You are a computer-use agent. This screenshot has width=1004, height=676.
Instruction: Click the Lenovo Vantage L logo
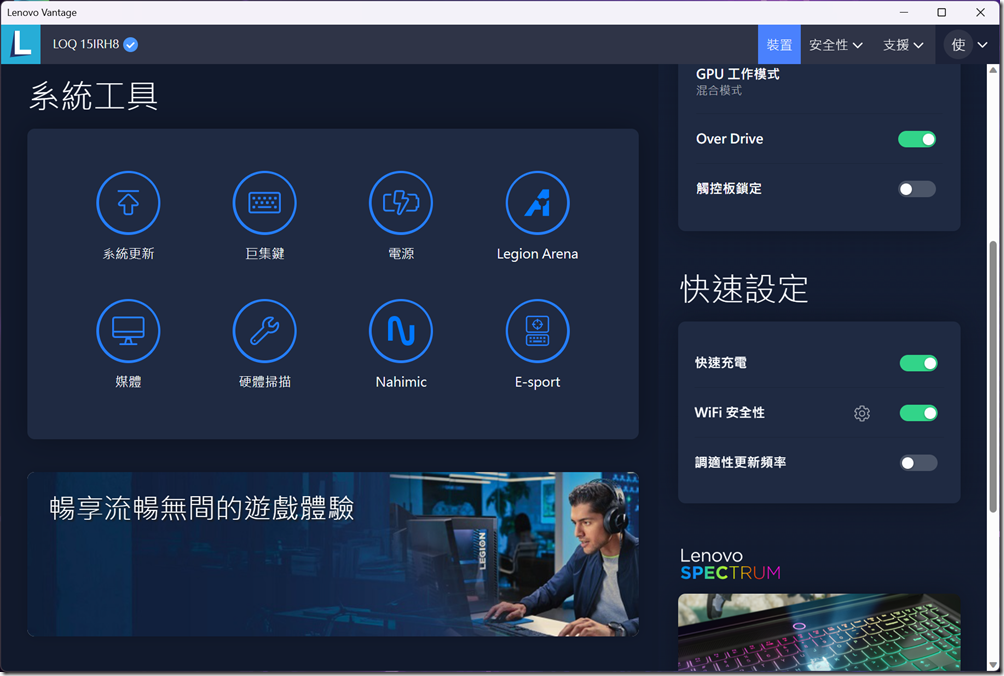pyautogui.click(x=21, y=44)
